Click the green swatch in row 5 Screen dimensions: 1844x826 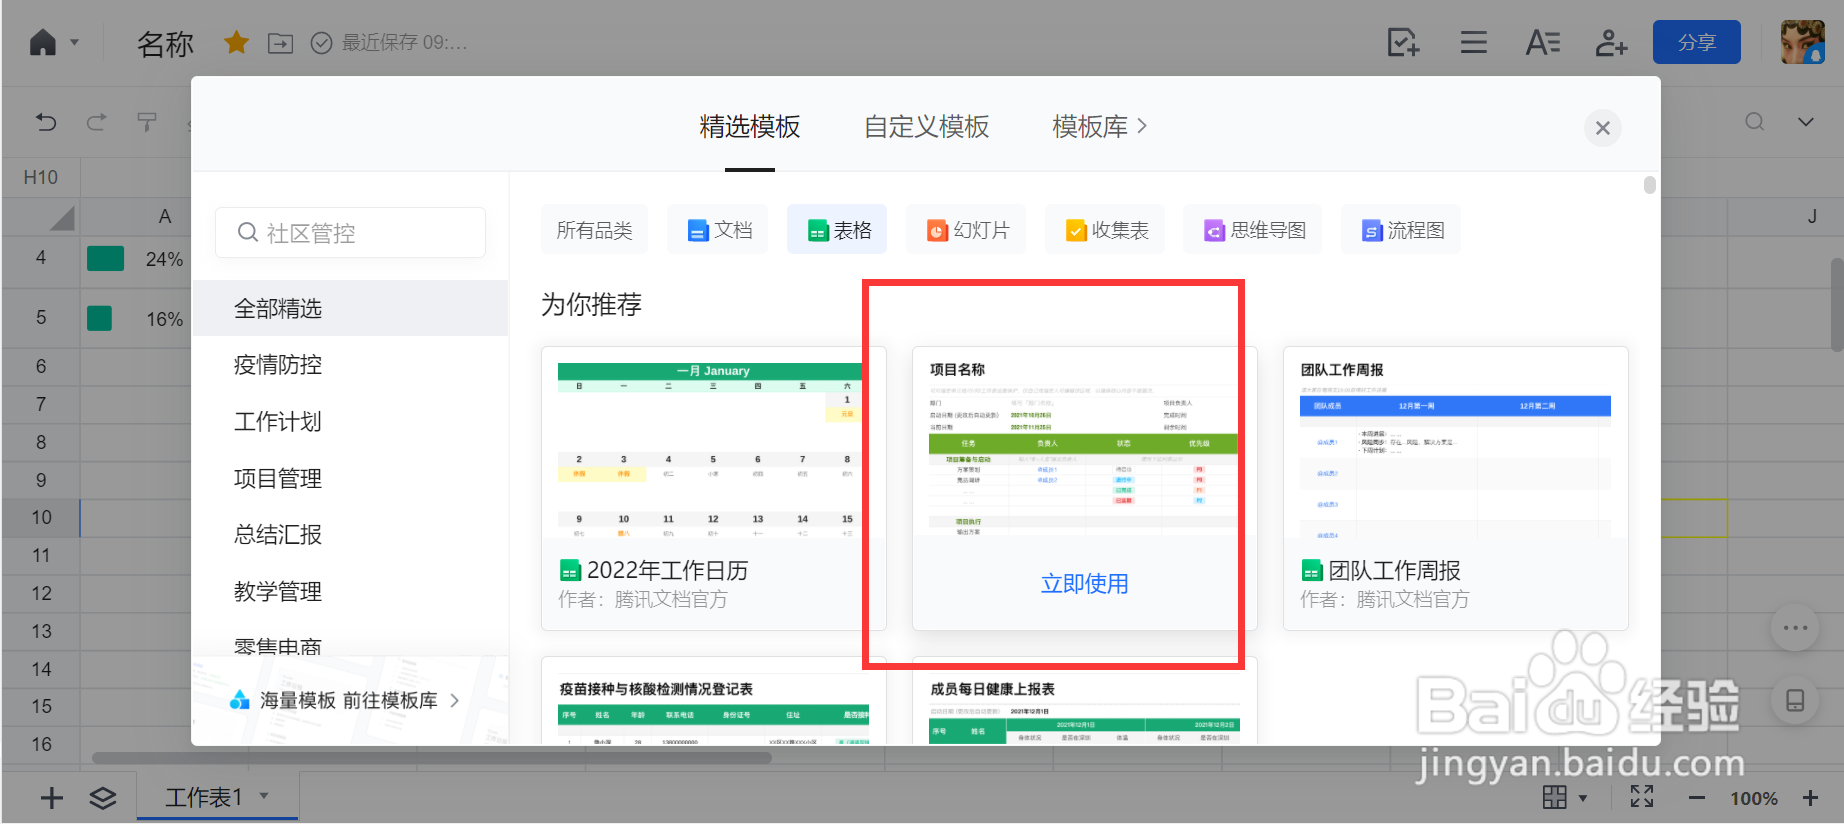[x=99, y=318]
